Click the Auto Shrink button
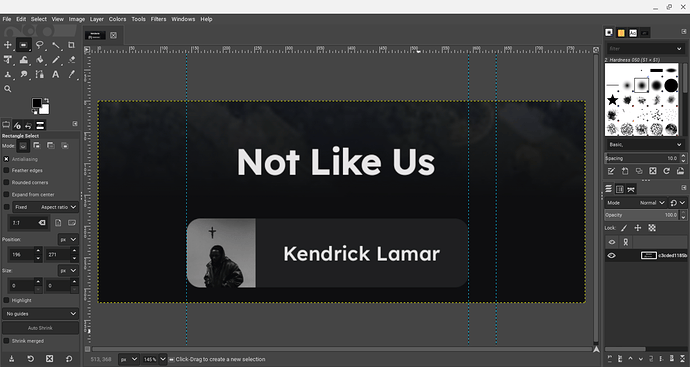The height and width of the screenshot is (367, 690). 40,328
